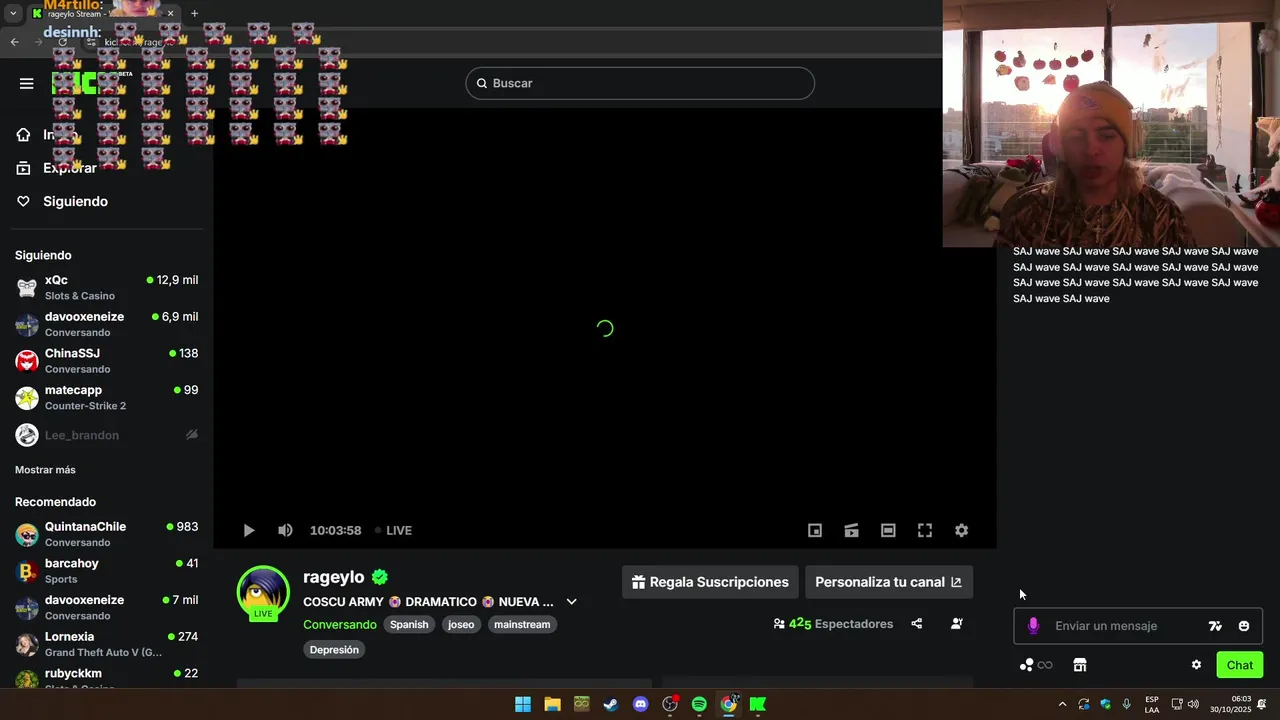The image size is (1280, 720).
Task: Expand the stream title chevron
Action: click(571, 602)
